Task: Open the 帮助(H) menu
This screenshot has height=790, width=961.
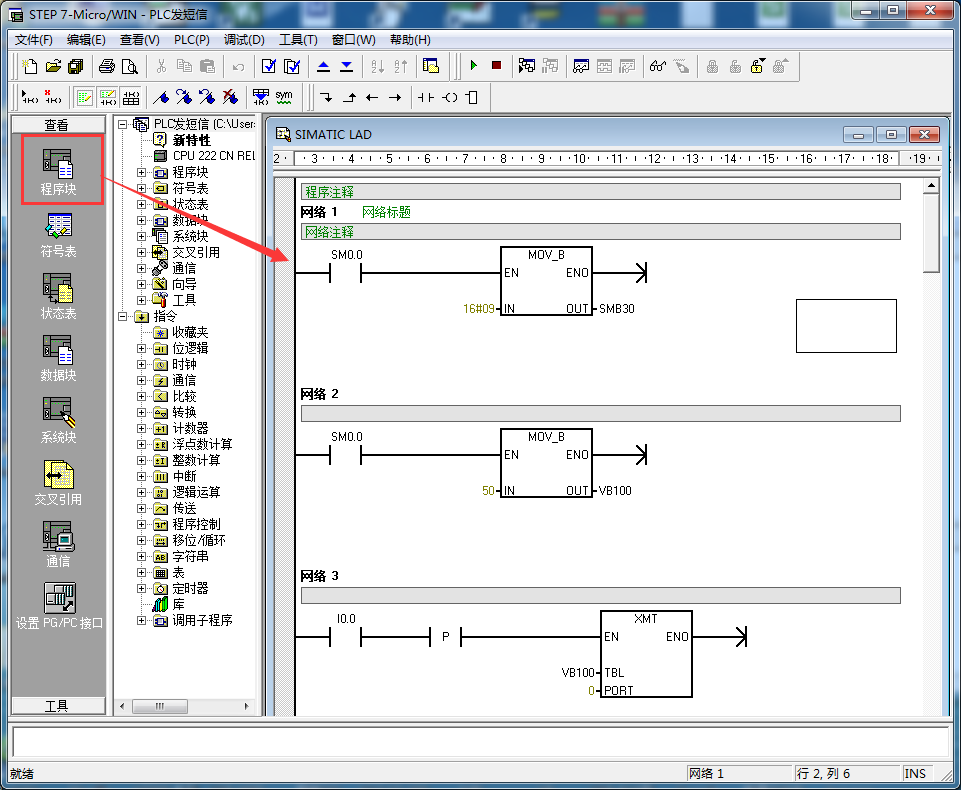Action: tap(411, 40)
